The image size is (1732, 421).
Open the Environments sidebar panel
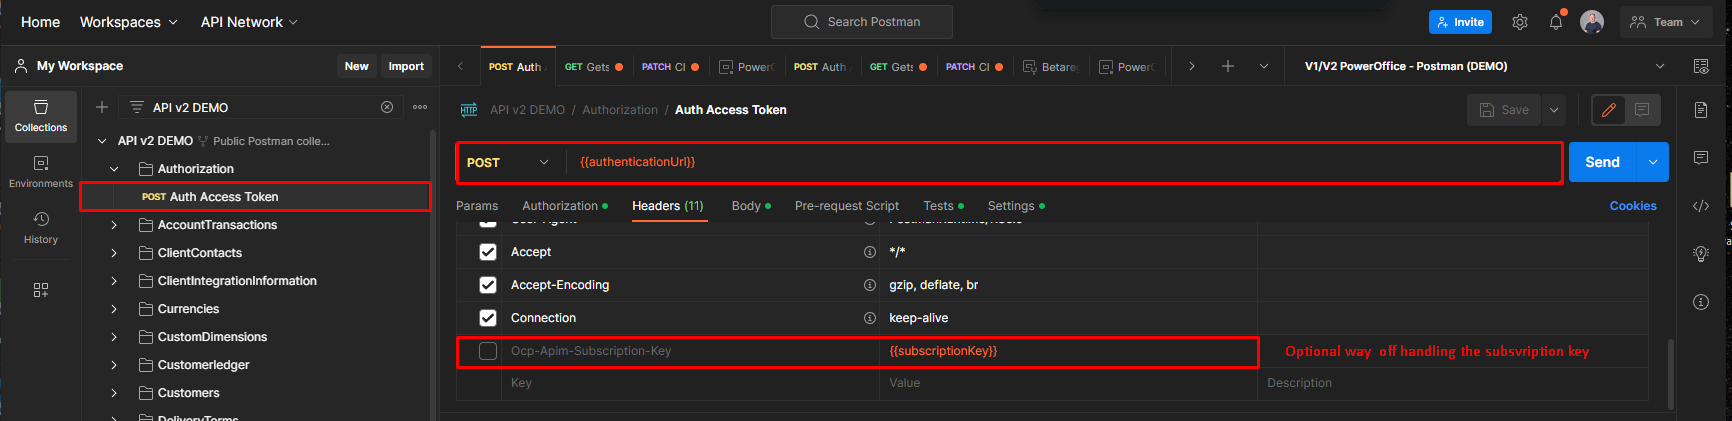[41, 171]
